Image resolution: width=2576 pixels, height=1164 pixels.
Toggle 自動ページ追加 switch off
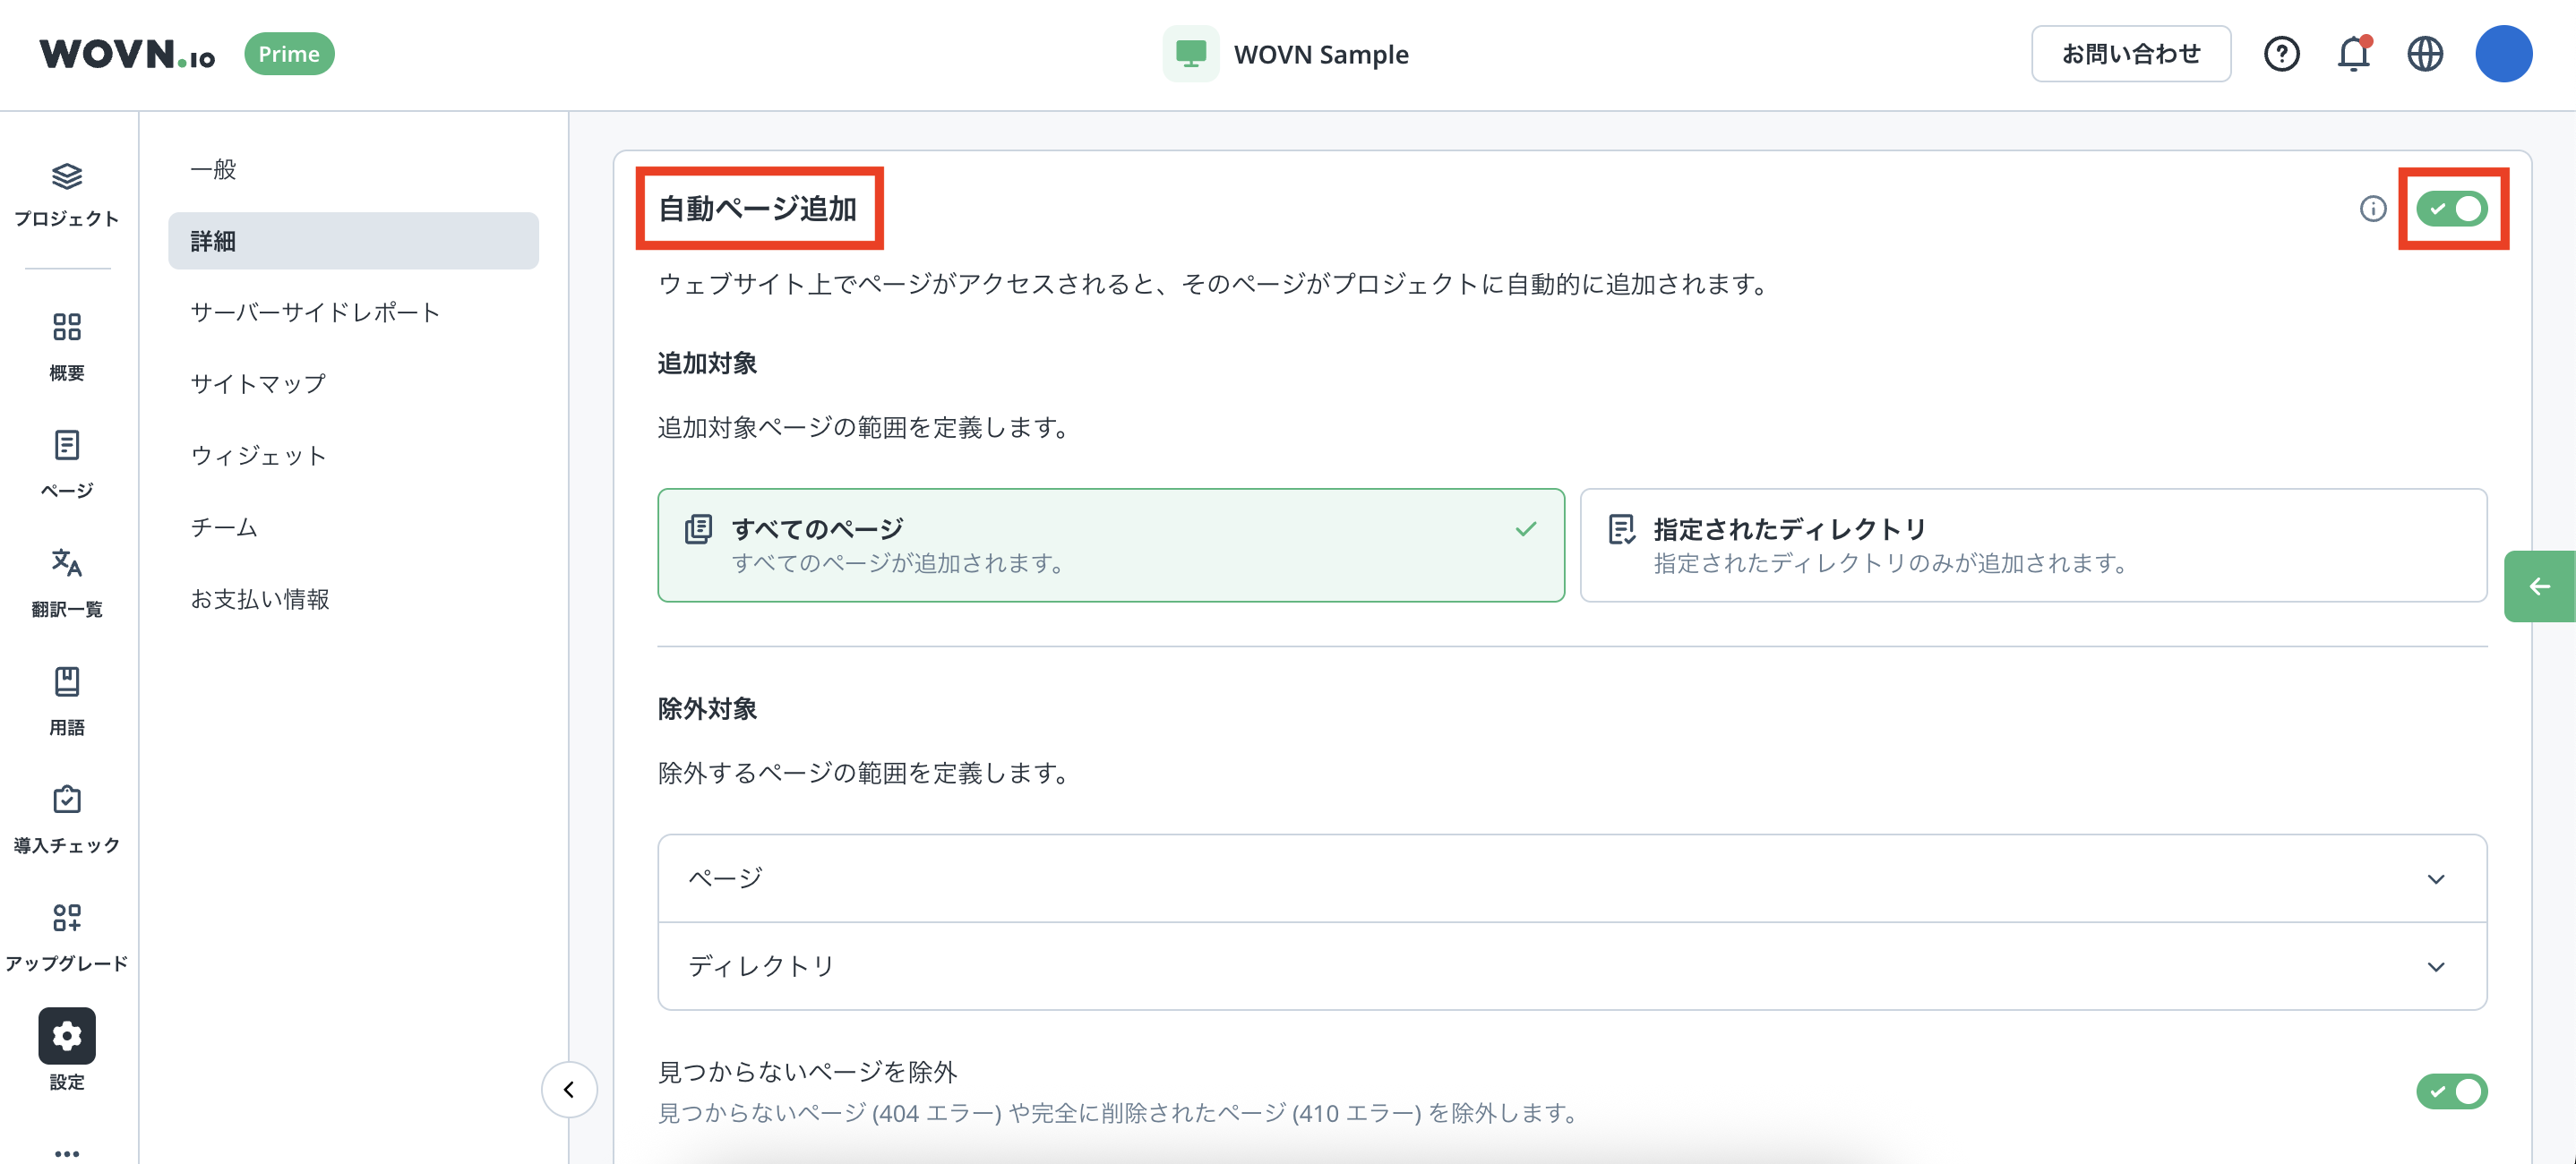[2451, 208]
